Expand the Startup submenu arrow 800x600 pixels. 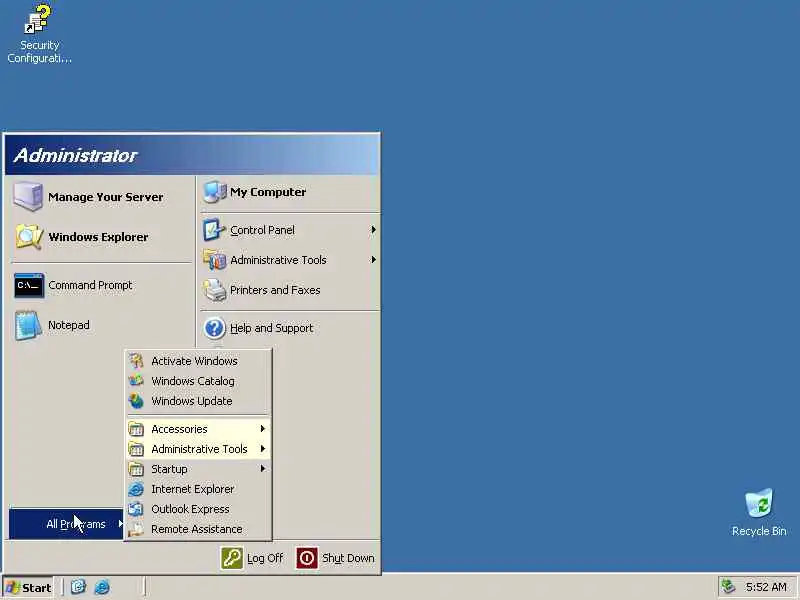point(263,469)
